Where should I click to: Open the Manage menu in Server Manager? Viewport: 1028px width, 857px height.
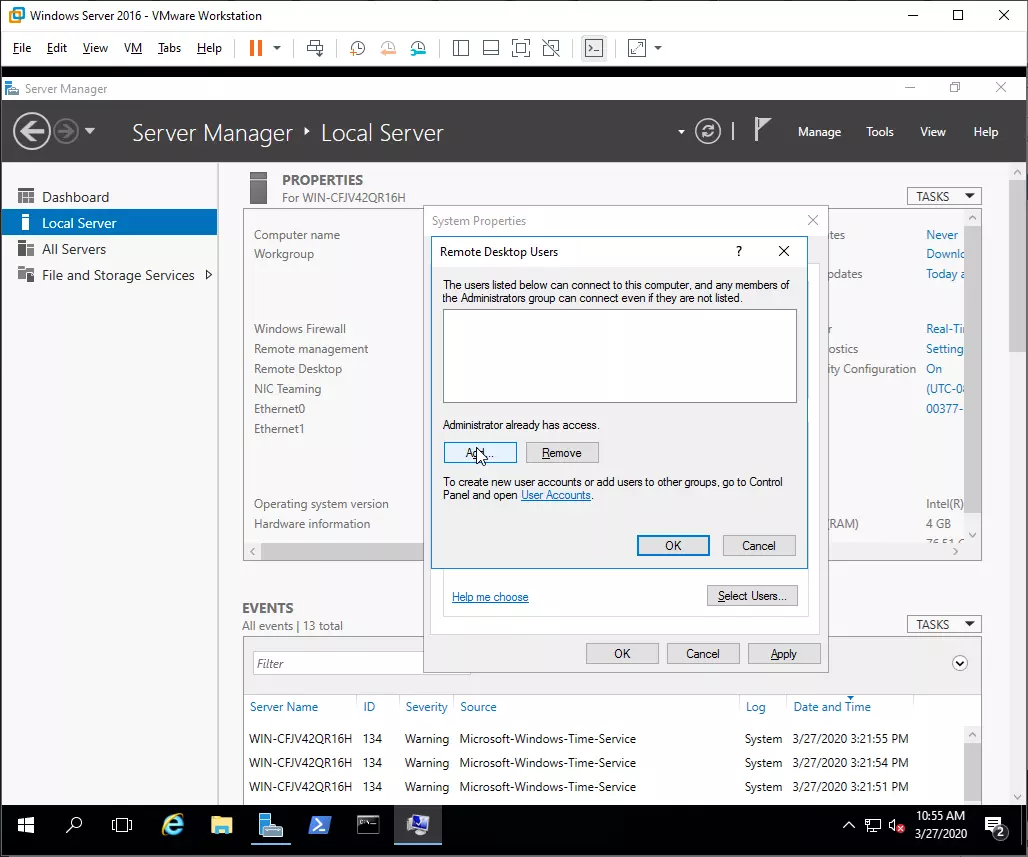[820, 132]
